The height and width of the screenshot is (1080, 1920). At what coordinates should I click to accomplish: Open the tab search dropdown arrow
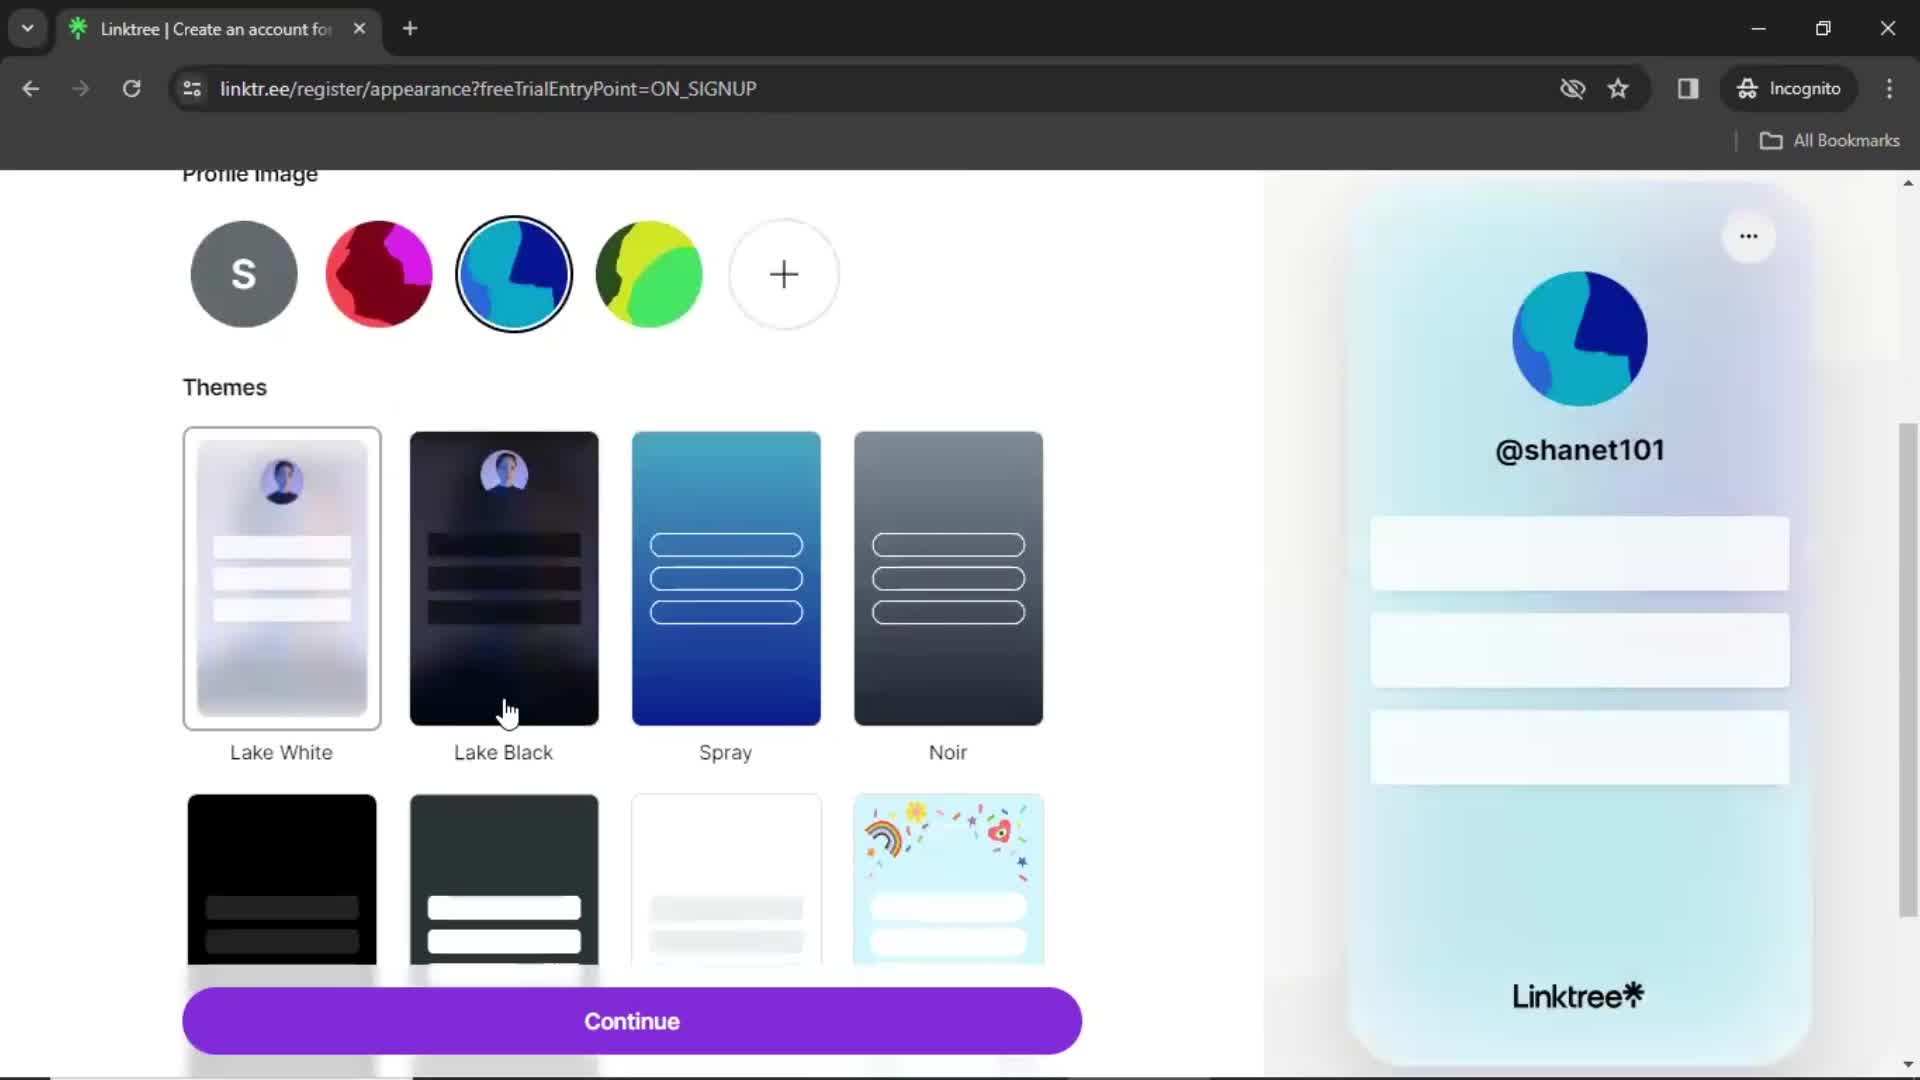28,29
